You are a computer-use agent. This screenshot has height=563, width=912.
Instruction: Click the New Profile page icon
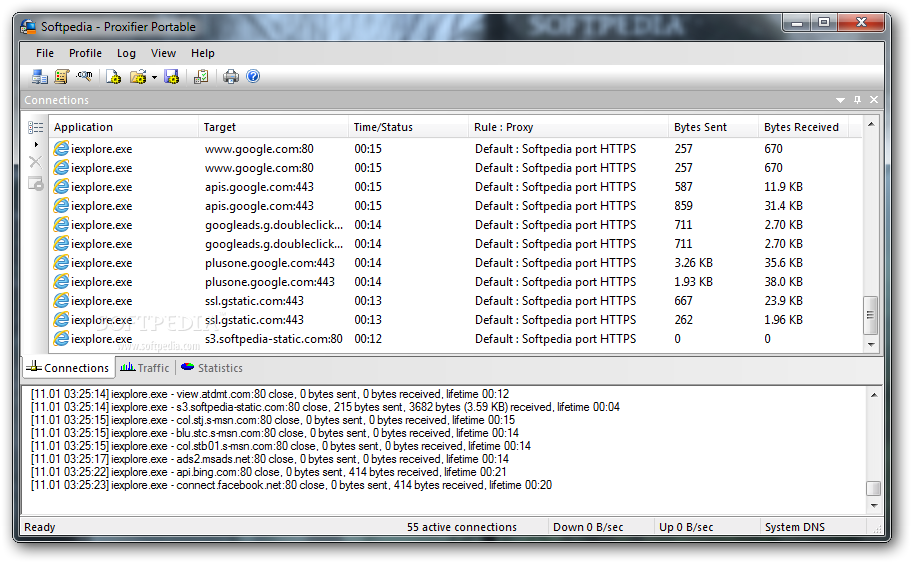pos(113,77)
